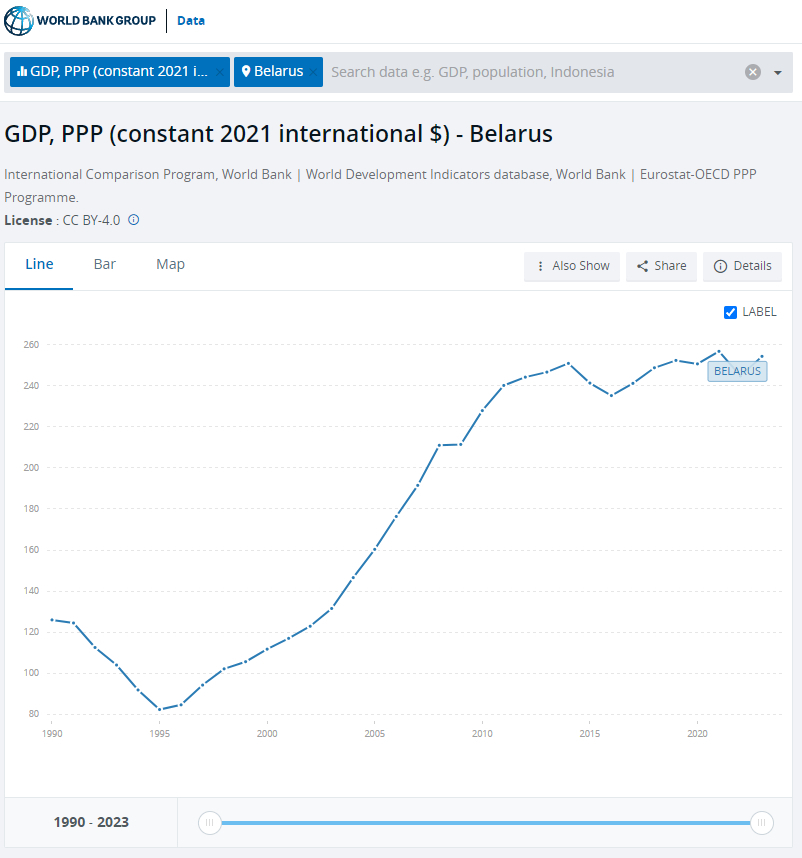This screenshot has width=802, height=858.
Task: Click the right handle of the year slider
Action: click(762, 823)
